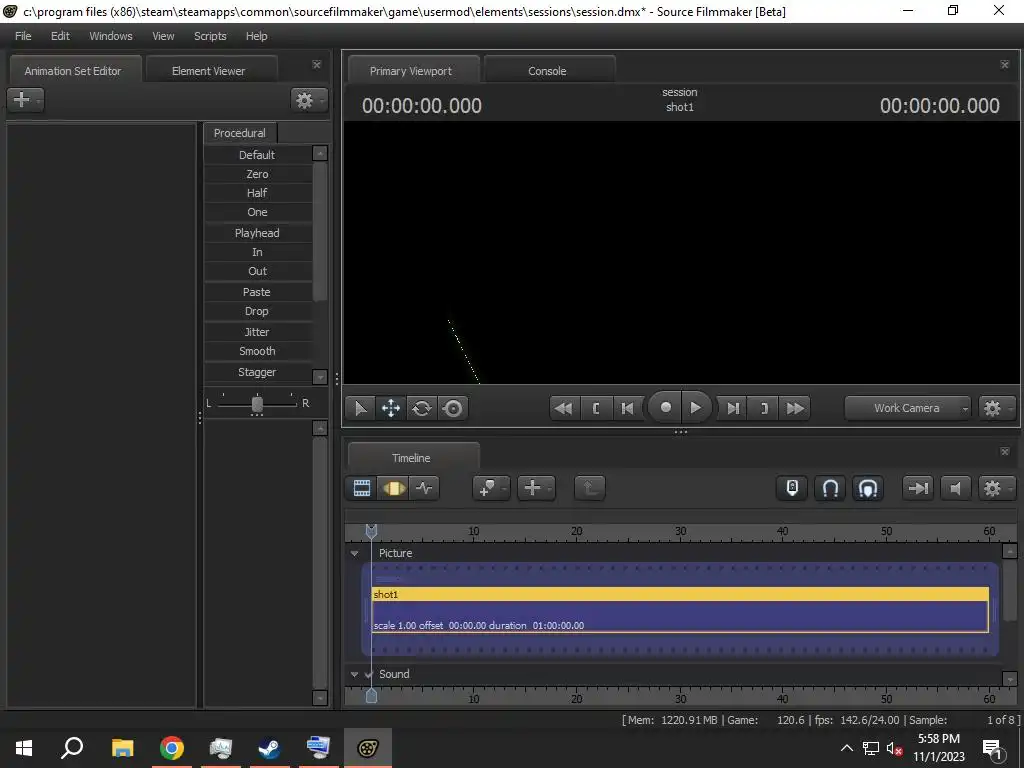The width and height of the screenshot is (1024, 768).
Task: Click the presets list scroll-down arrow
Action: [x=320, y=377]
